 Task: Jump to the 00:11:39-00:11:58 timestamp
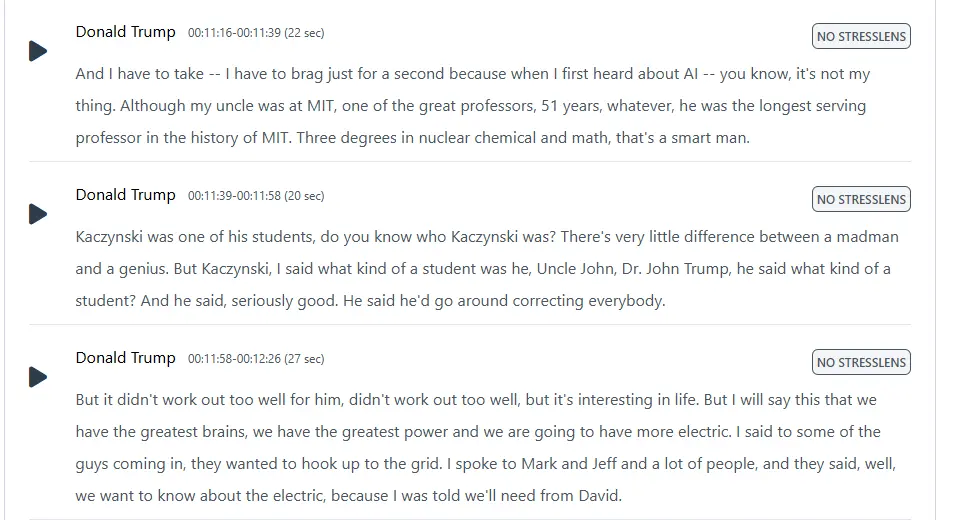[234, 196]
